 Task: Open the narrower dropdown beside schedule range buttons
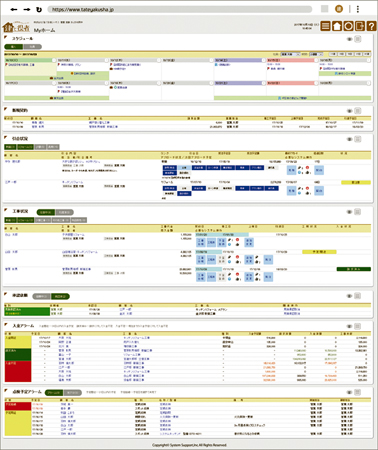[316, 54]
